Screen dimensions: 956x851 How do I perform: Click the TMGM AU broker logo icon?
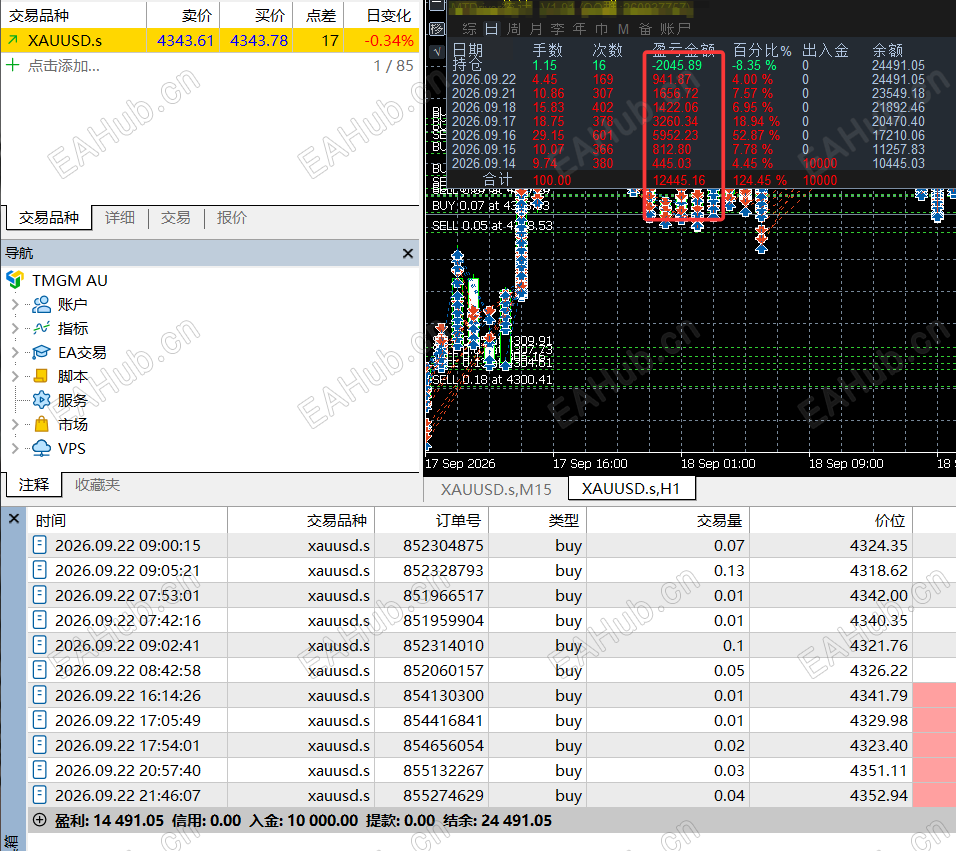(15, 280)
